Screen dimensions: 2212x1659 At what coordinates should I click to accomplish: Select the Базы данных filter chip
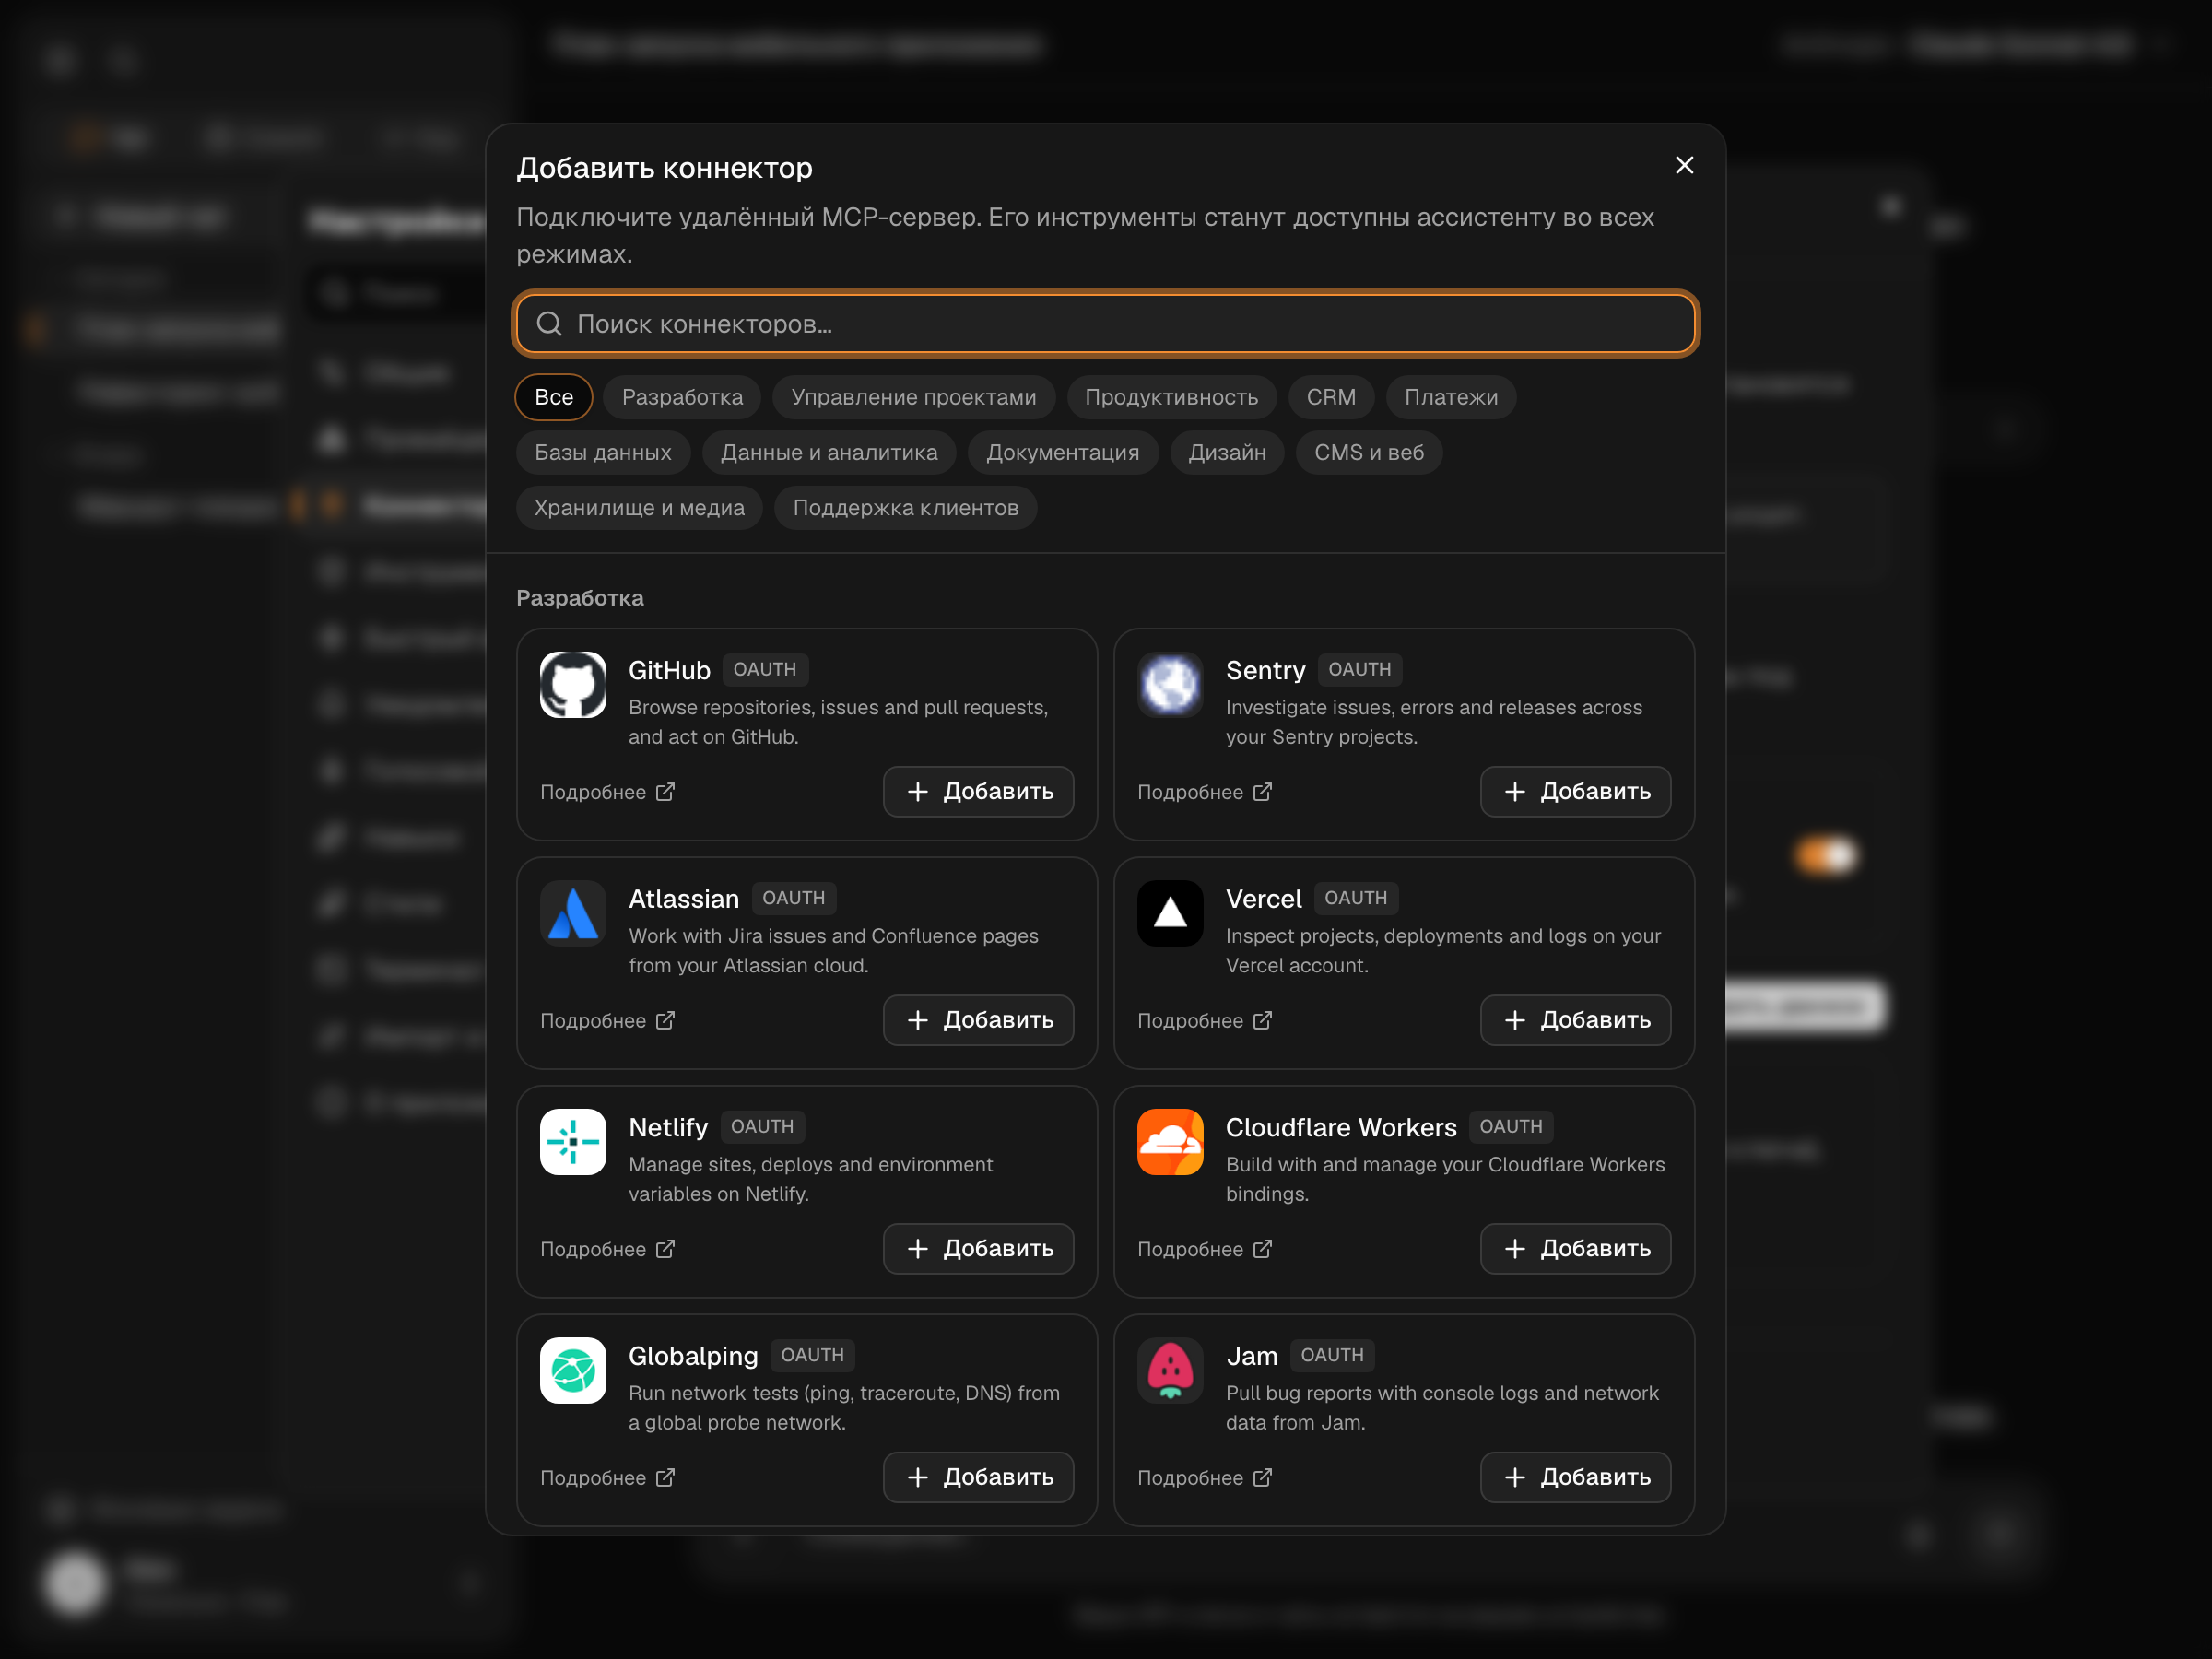click(603, 452)
